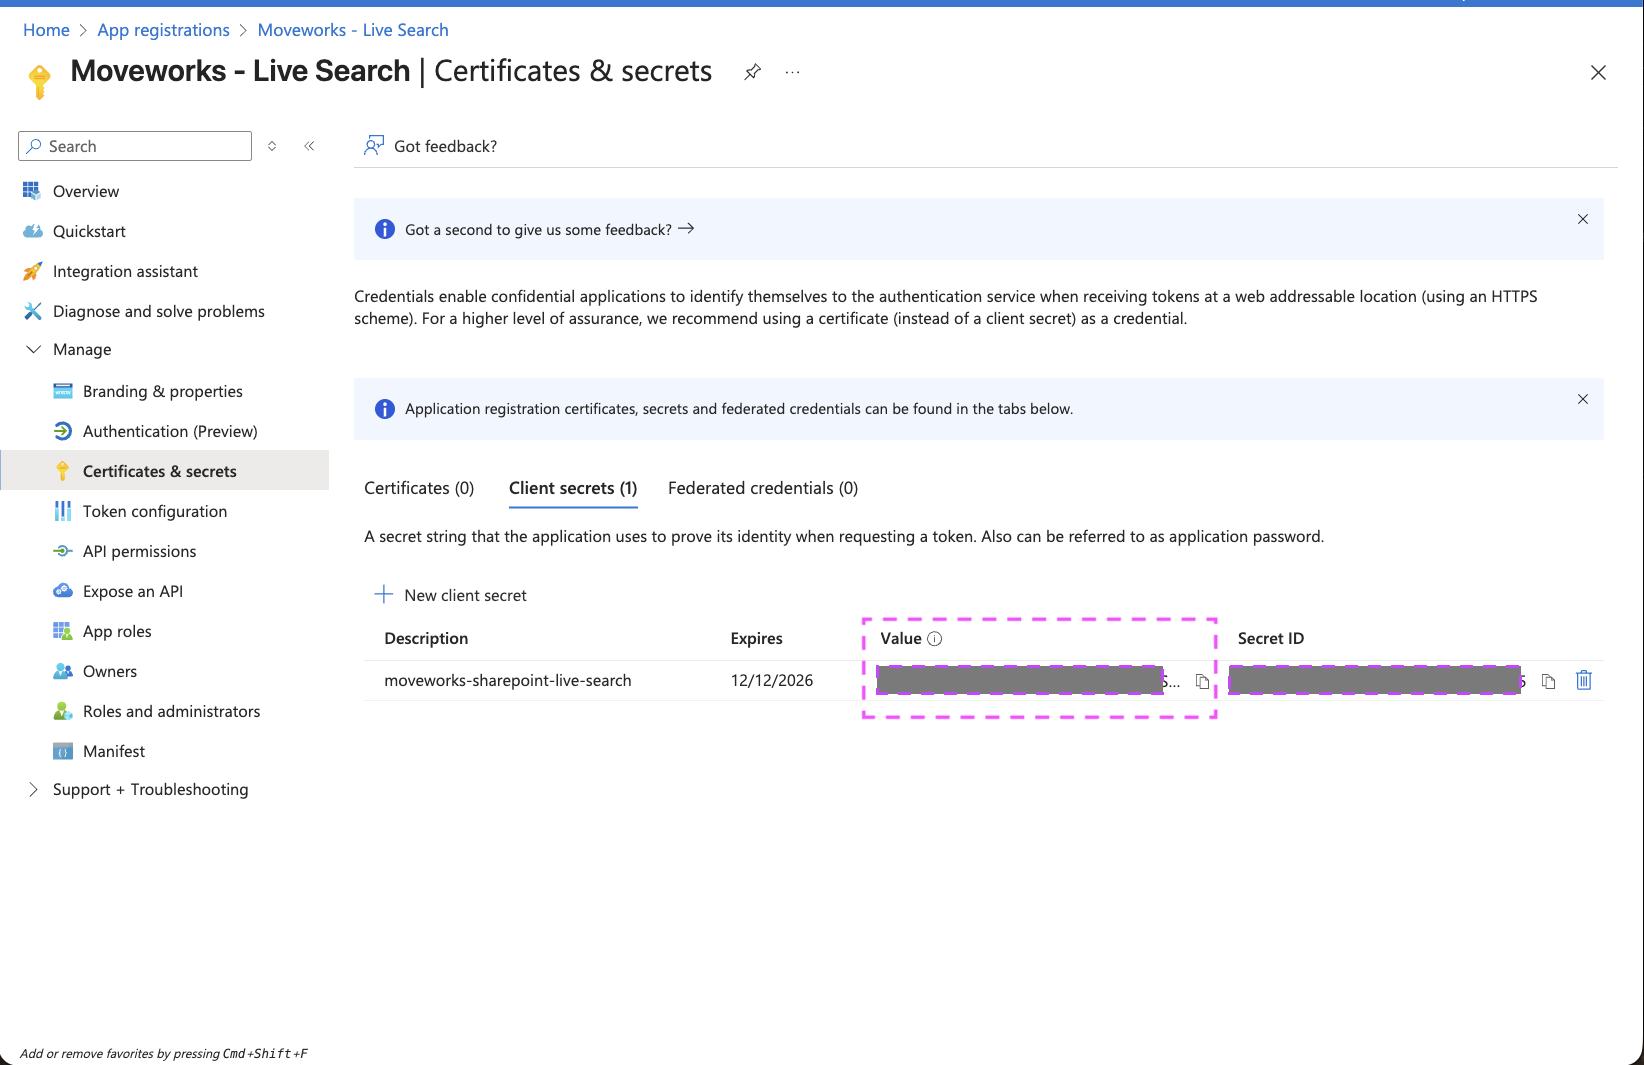
Task: Expand Support + Troubleshooting section
Action: (33, 789)
